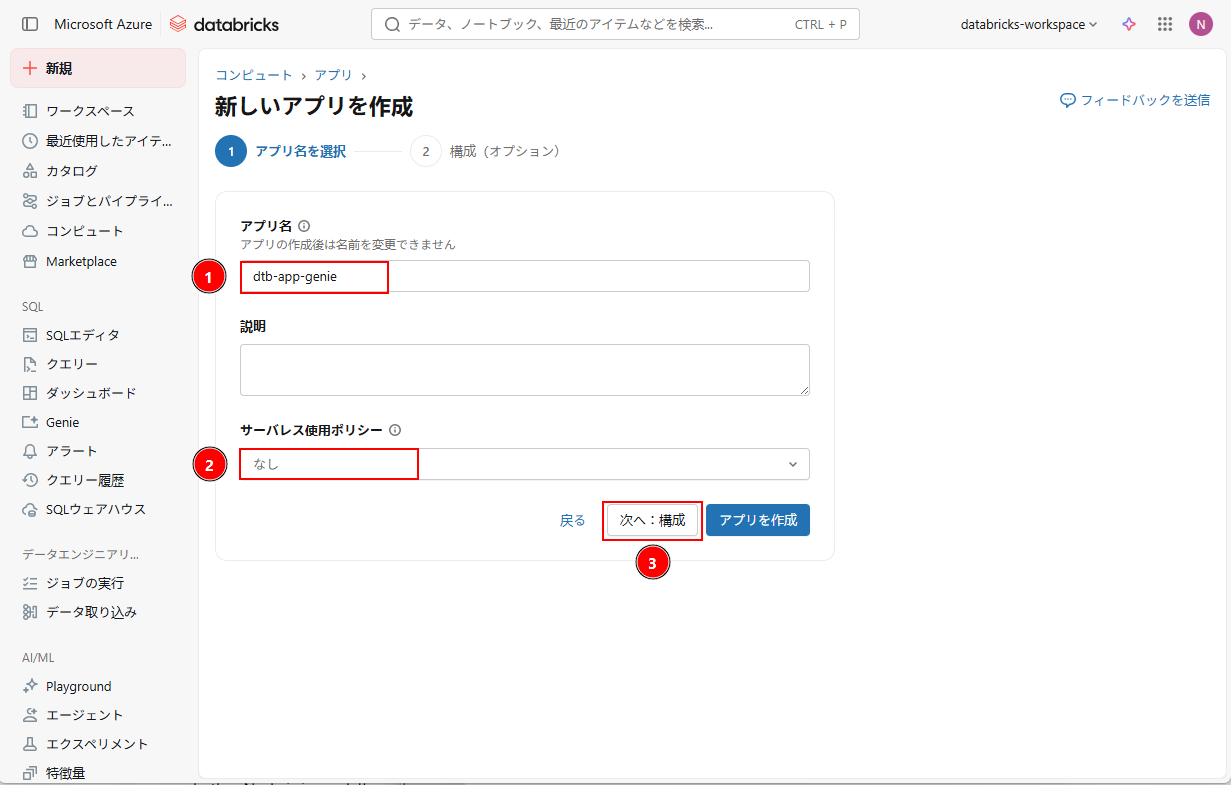Screen dimensions: 1231x785
Task: Click the 次へ：構成 button
Action: 652,520
